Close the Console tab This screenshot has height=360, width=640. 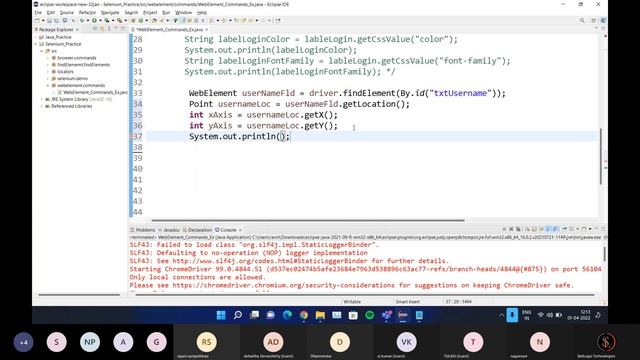pyautogui.click(x=240, y=230)
